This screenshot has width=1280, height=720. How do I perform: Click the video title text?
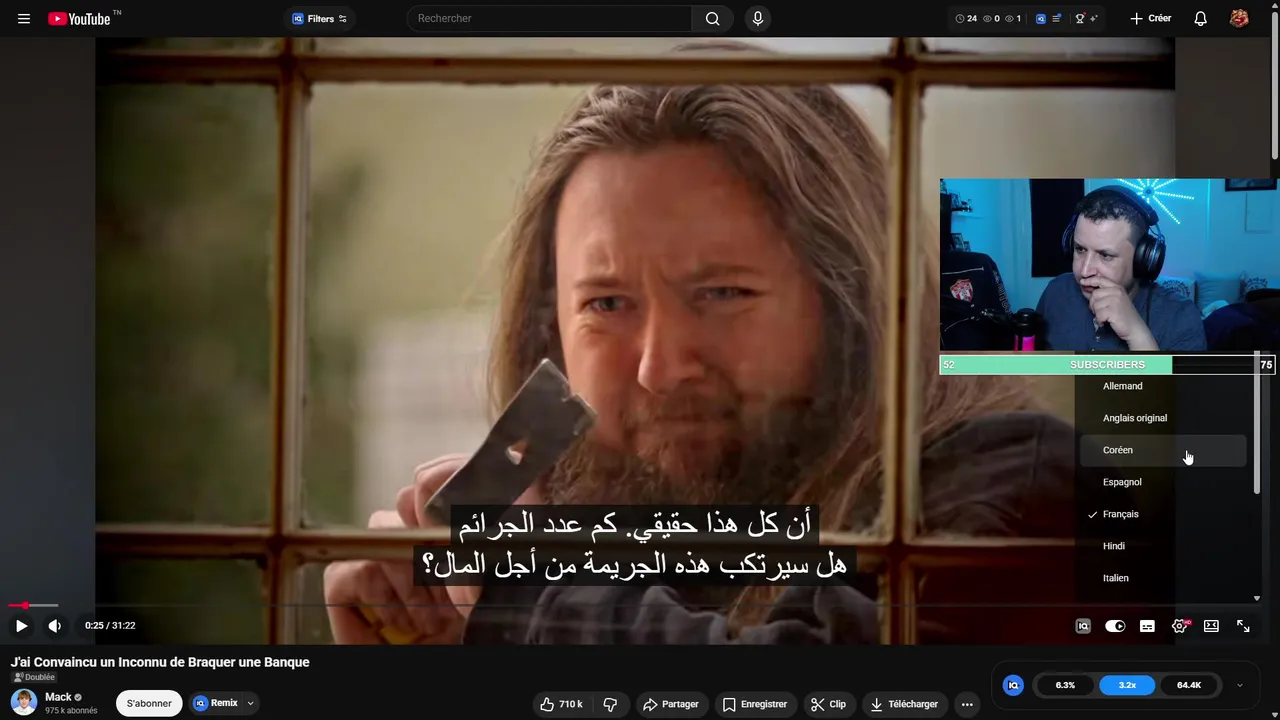tap(160, 662)
